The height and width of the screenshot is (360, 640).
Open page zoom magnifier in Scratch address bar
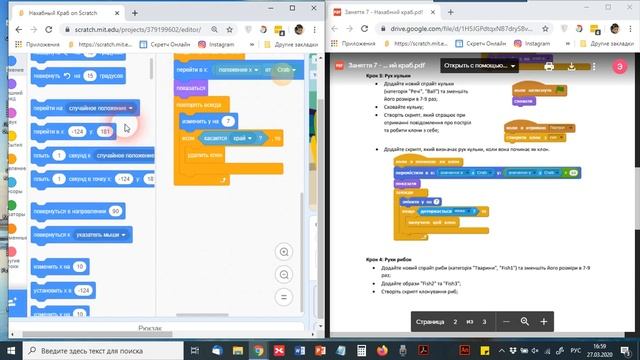(x=214, y=29)
